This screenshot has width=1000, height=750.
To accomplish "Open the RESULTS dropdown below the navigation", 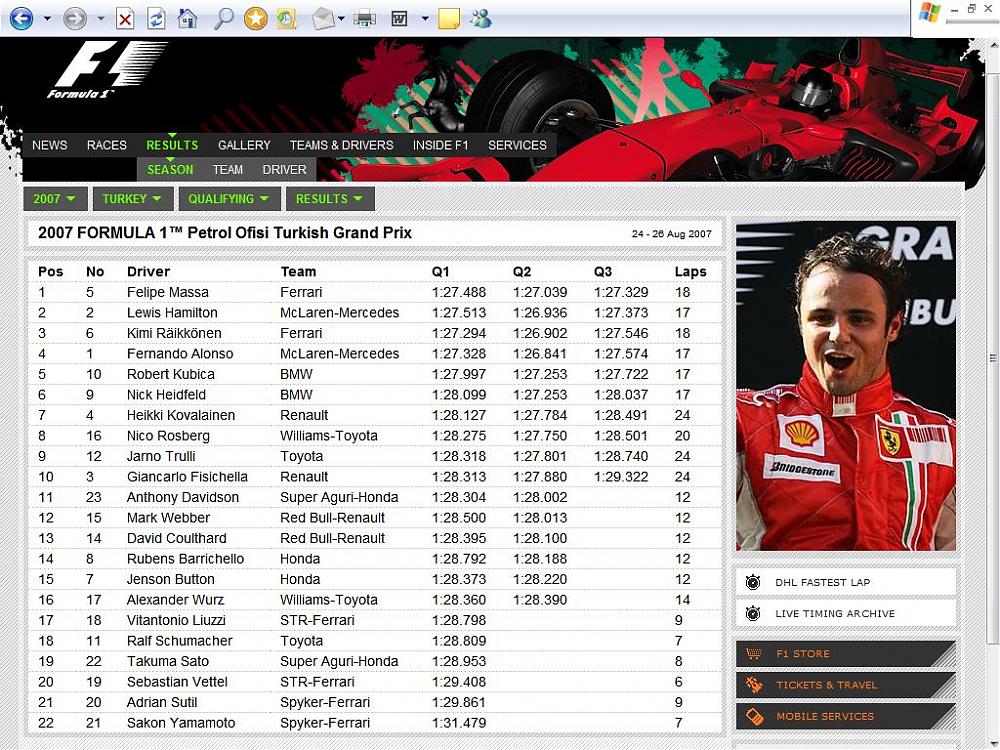I will 329,199.
